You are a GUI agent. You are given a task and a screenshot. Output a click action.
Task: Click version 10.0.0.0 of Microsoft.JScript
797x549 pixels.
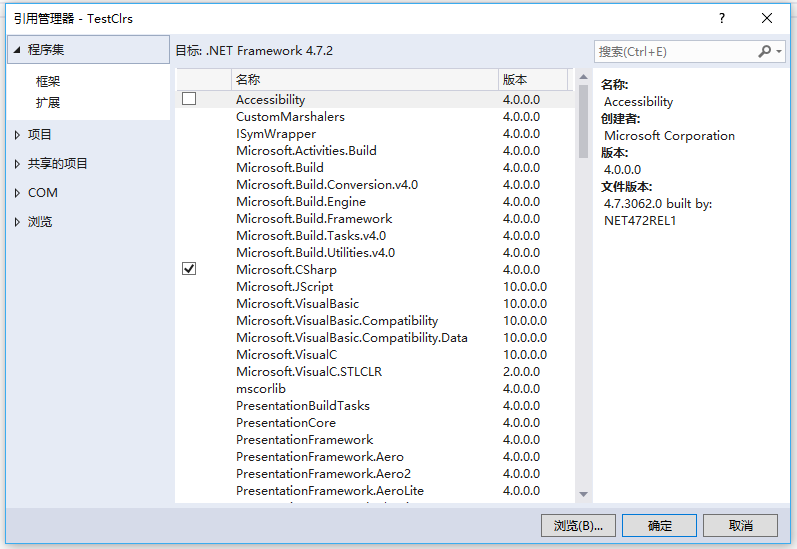coord(525,287)
